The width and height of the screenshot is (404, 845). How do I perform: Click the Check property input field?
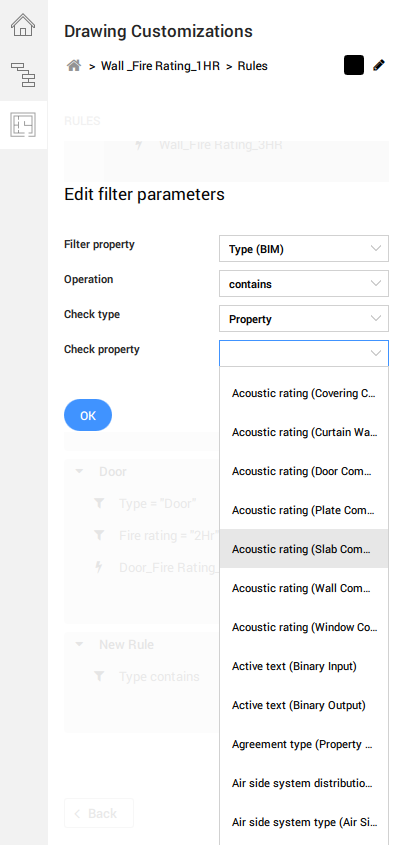tap(304, 354)
